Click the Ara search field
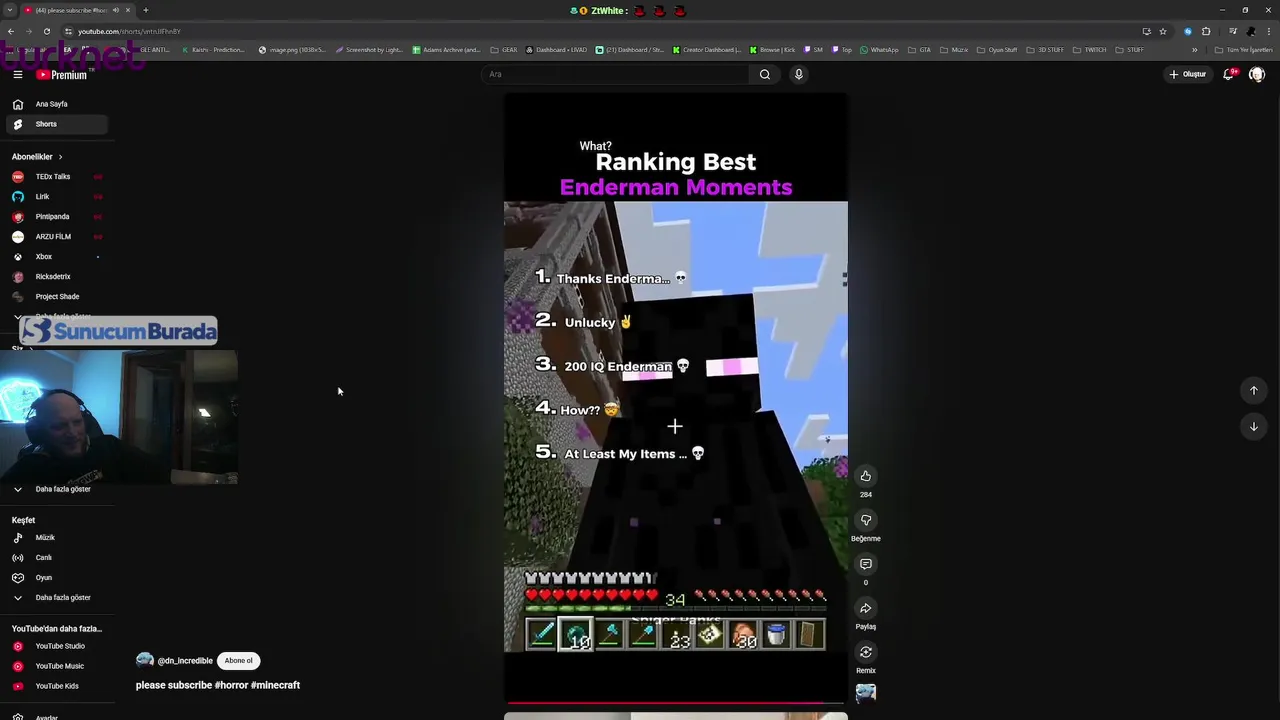The image size is (1280, 720). click(x=615, y=74)
